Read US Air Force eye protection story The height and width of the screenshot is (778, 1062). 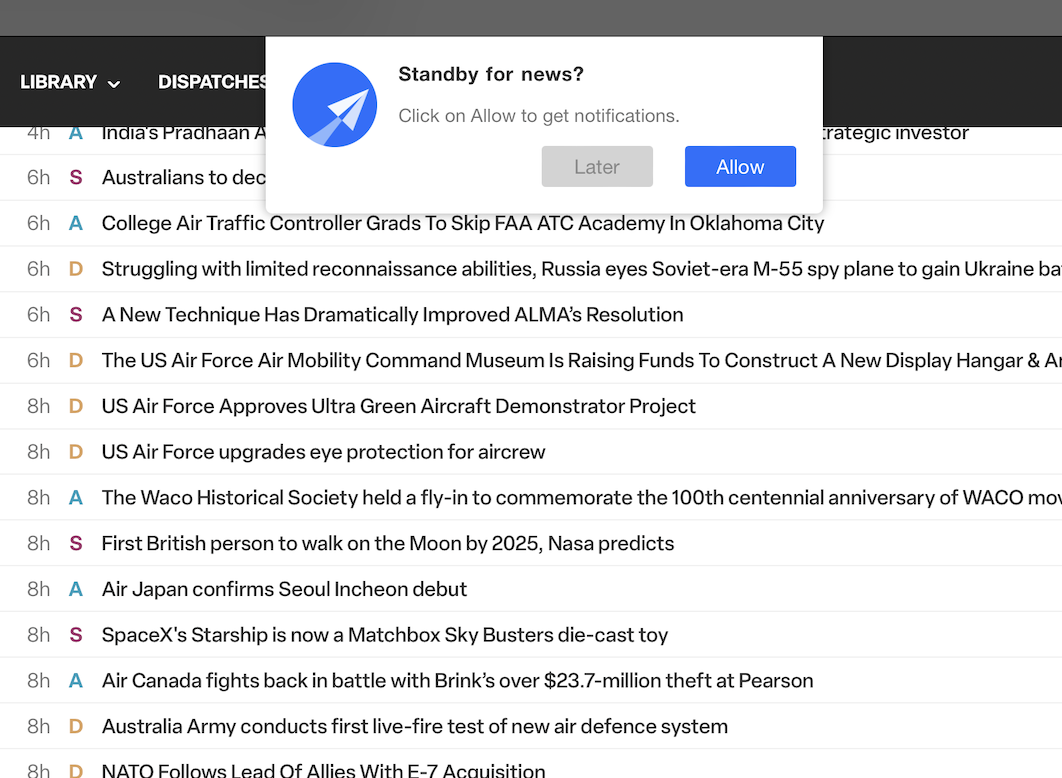pos(323,452)
